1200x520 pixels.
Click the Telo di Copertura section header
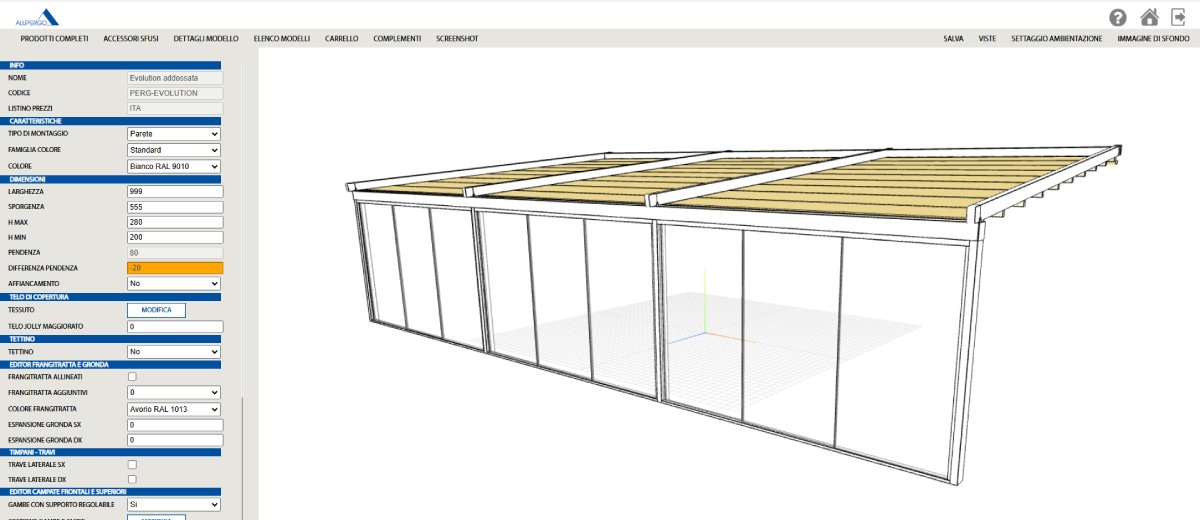point(110,297)
